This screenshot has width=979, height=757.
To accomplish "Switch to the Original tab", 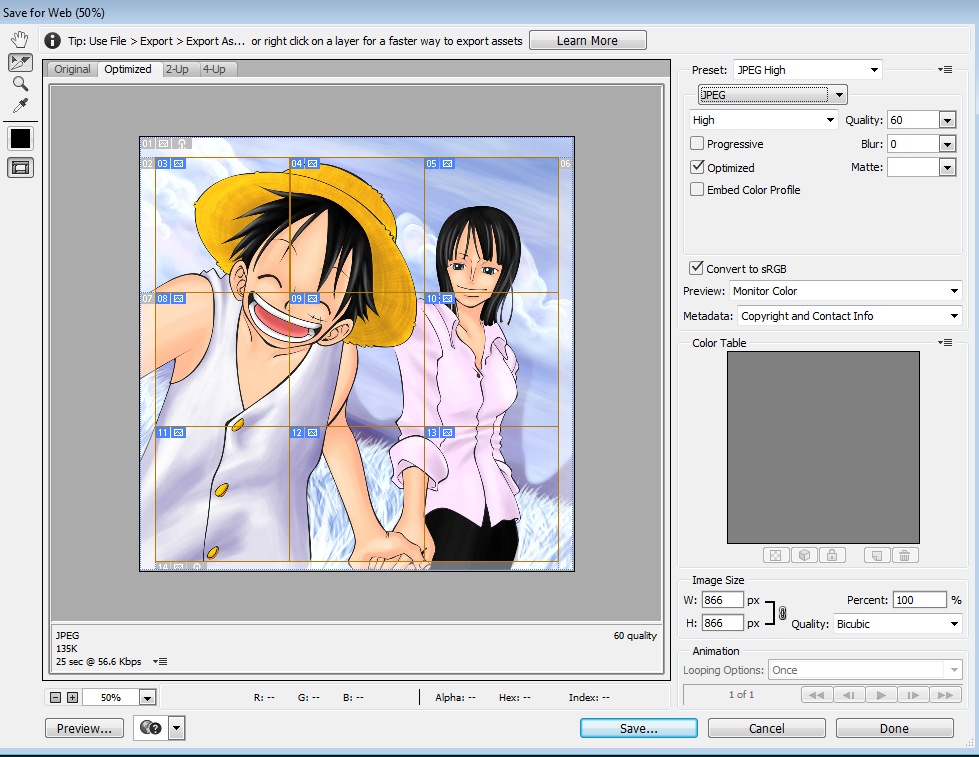I will [72, 69].
